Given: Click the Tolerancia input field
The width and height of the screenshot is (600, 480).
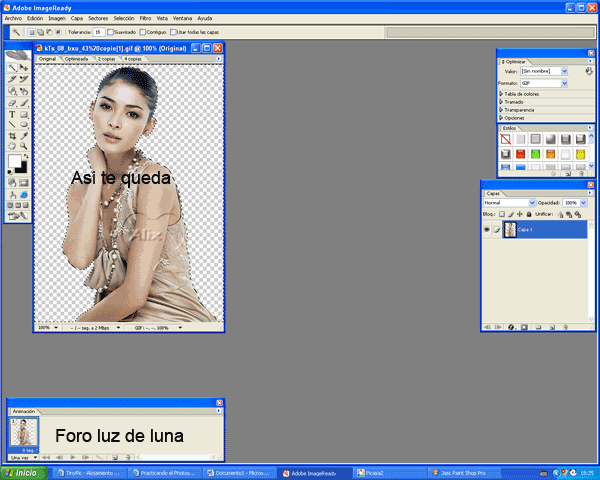Looking at the screenshot, I should point(98,32).
